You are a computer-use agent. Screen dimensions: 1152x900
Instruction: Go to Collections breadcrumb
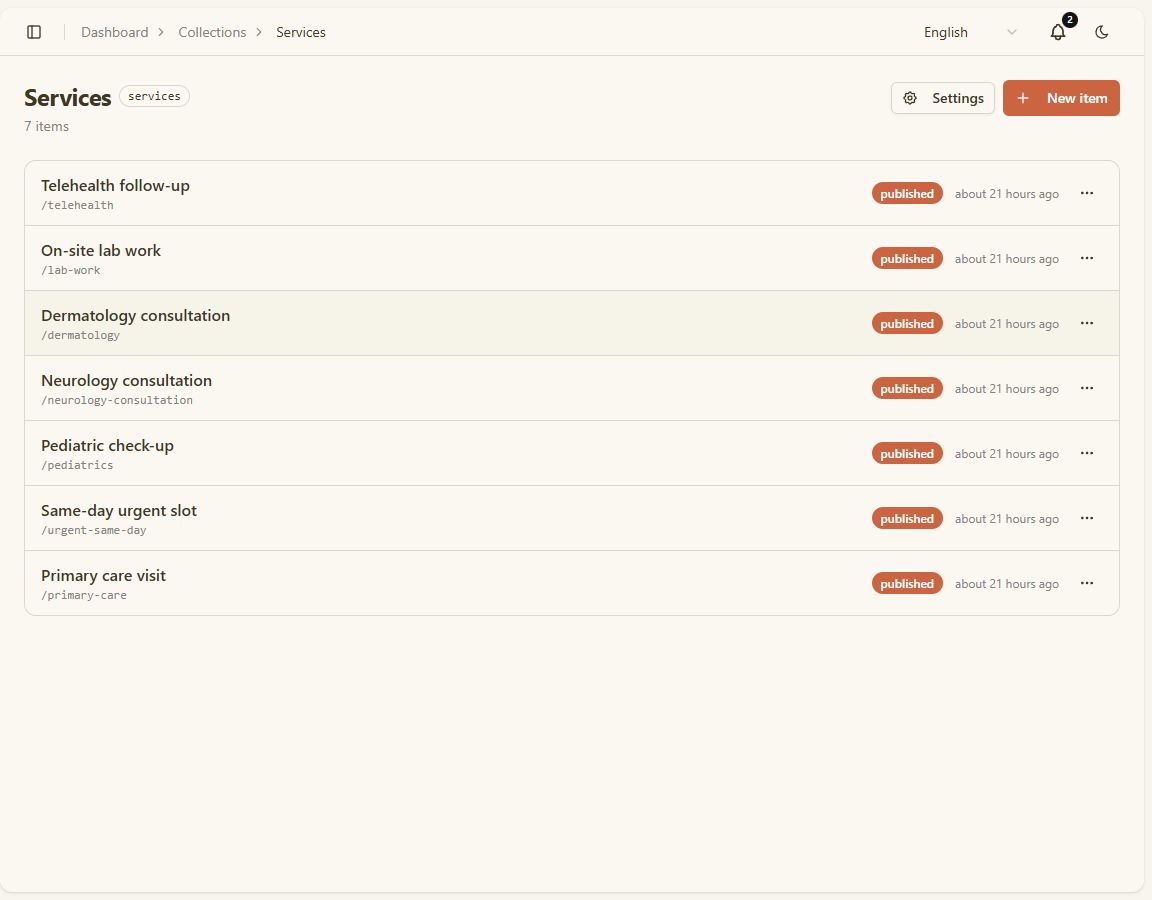[x=212, y=32]
